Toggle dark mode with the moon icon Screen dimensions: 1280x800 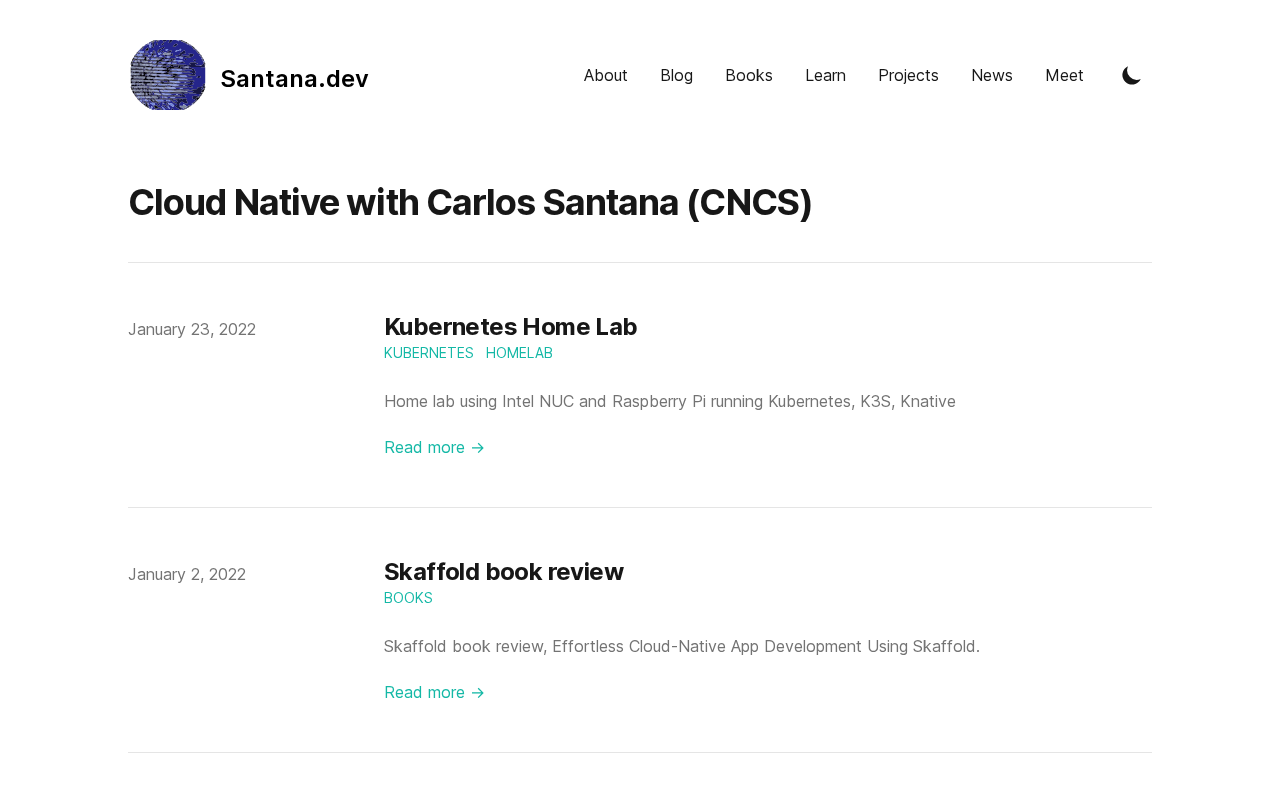pyautogui.click(x=1131, y=76)
